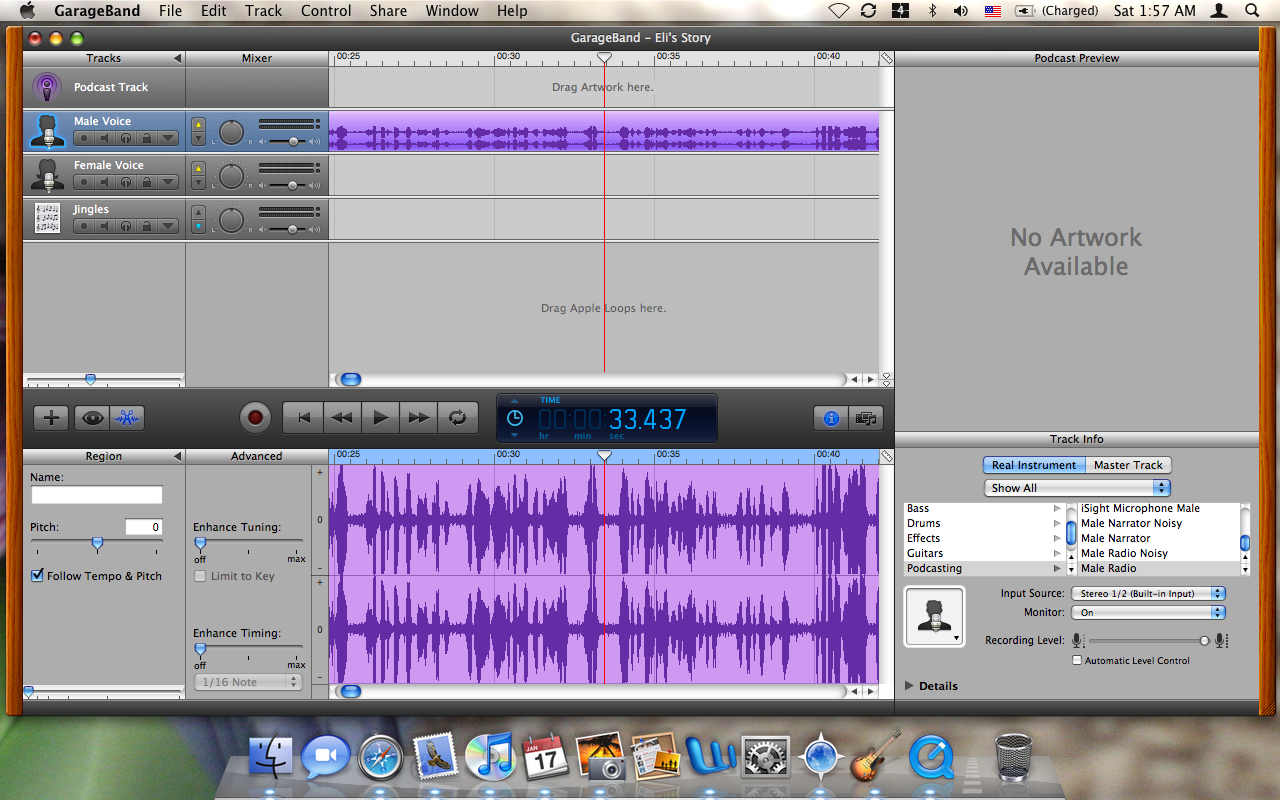Select the Jingles sheet music icon
Image resolution: width=1280 pixels, height=800 pixels.
(47, 218)
